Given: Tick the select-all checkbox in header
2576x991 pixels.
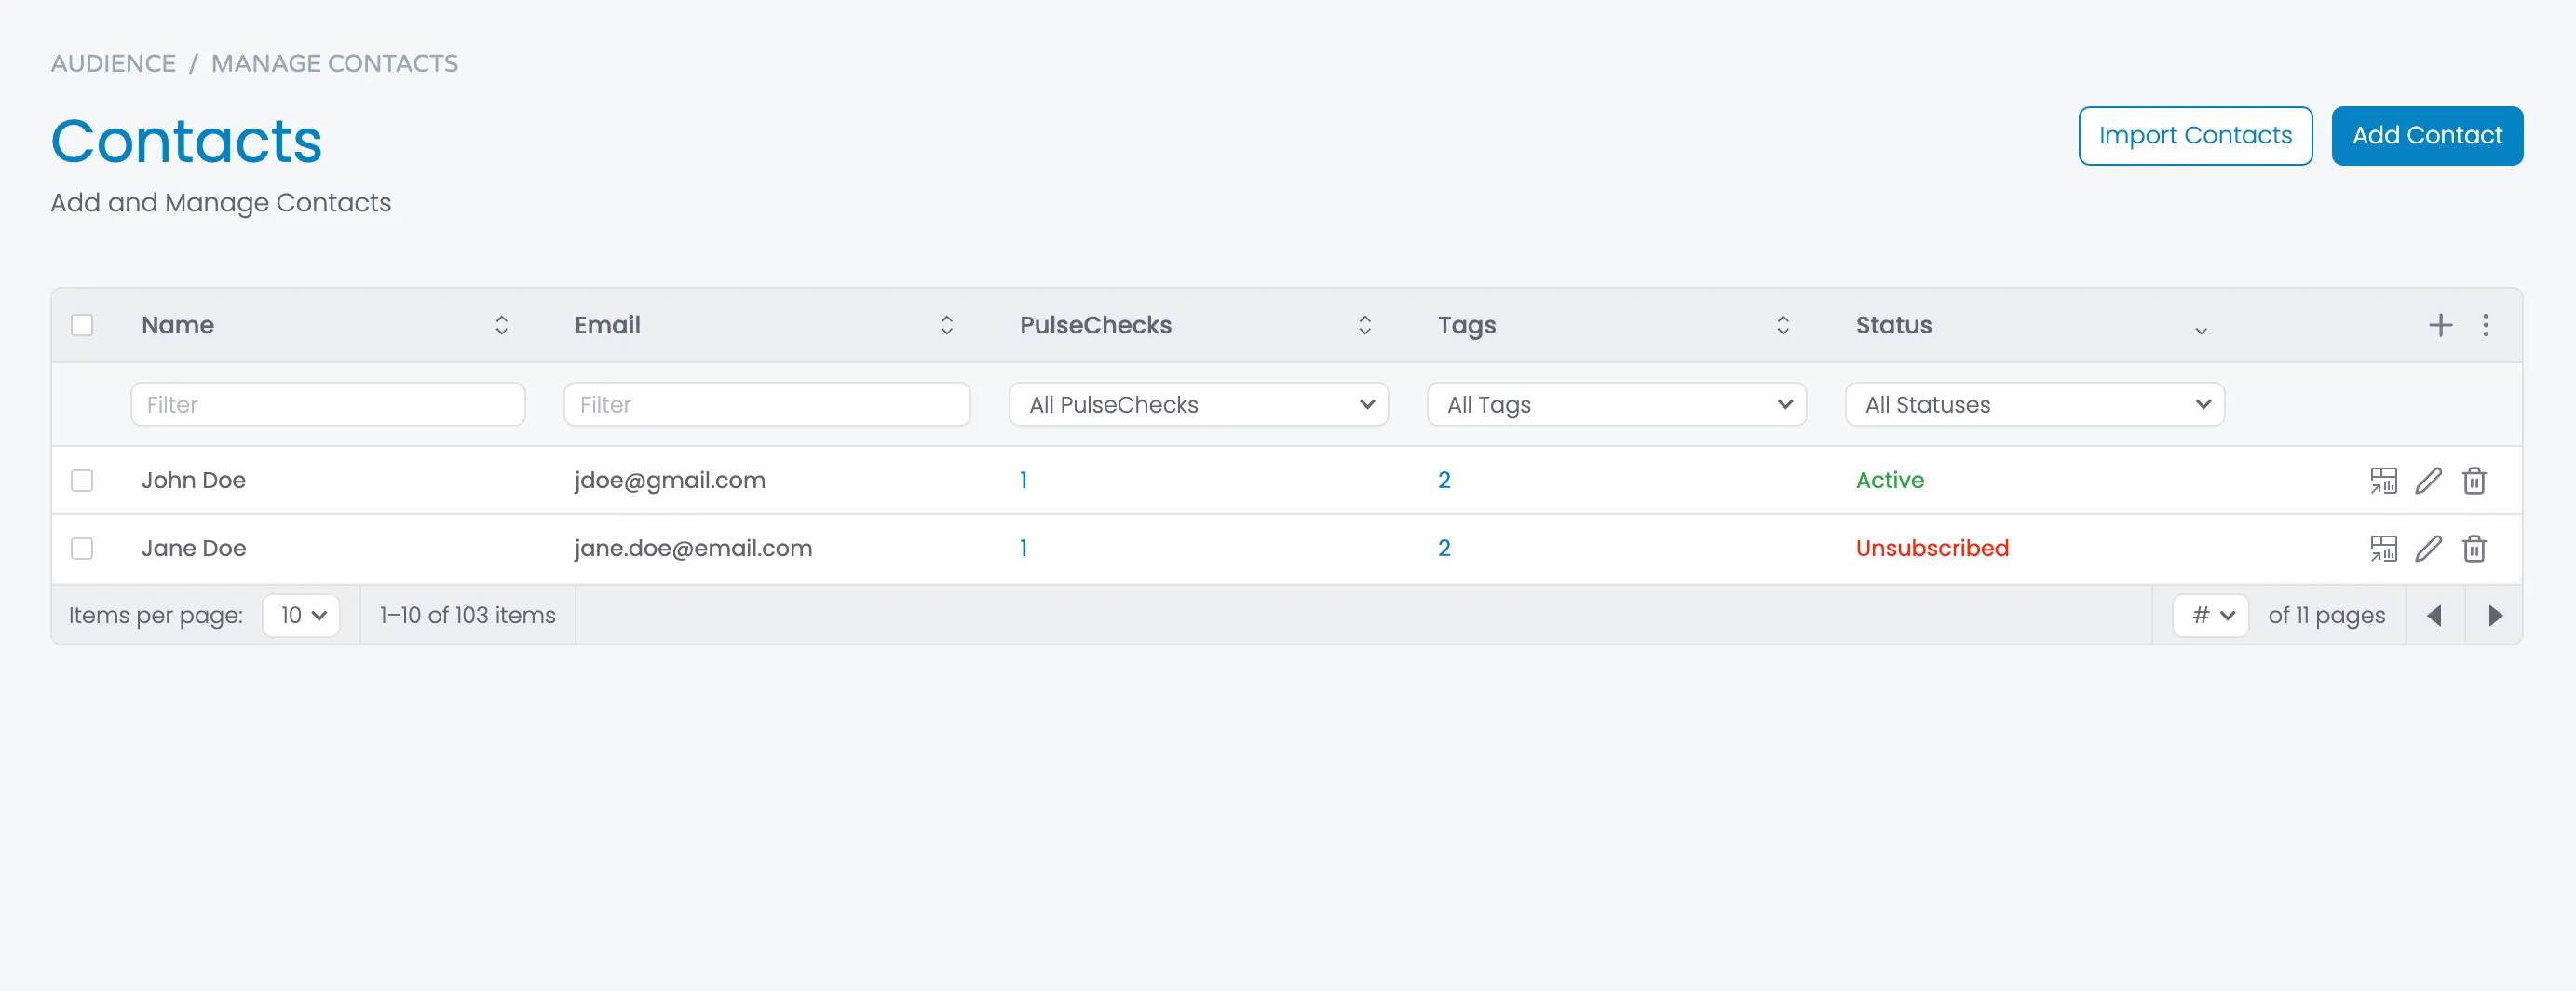Looking at the screenshot, I should point(82,325).
